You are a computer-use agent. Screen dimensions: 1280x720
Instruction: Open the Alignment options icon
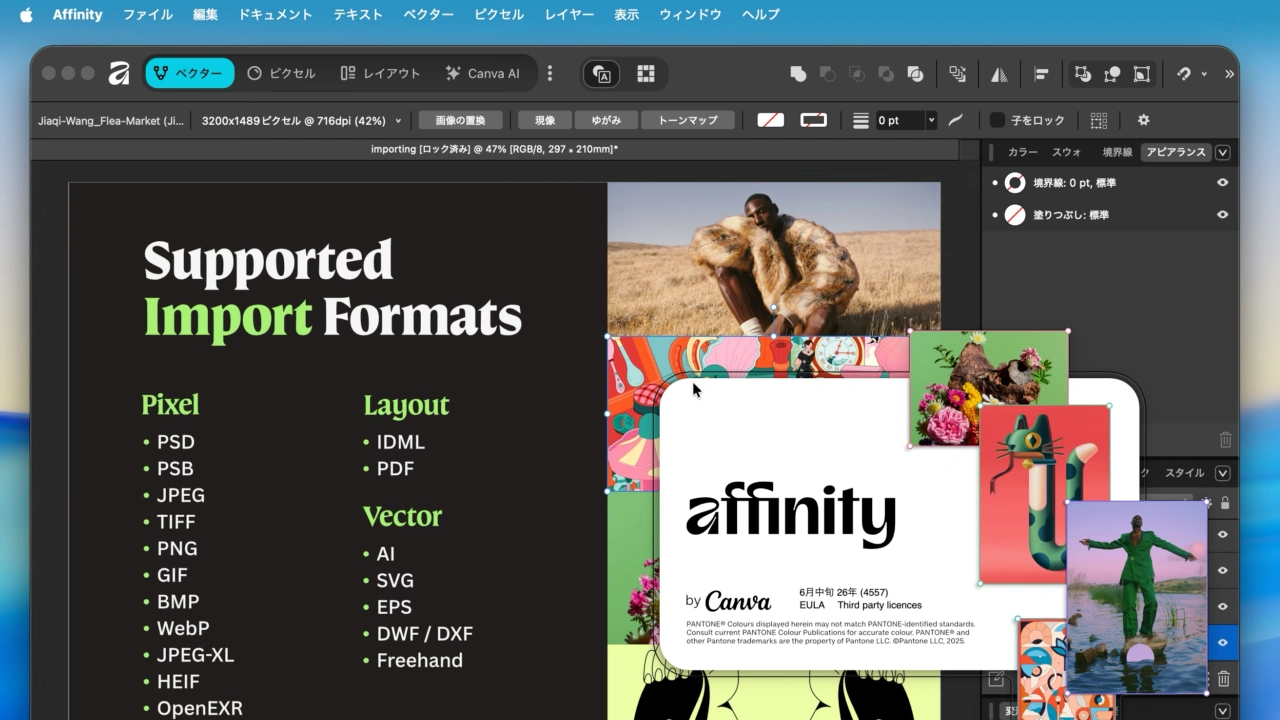coord(1041,73)
